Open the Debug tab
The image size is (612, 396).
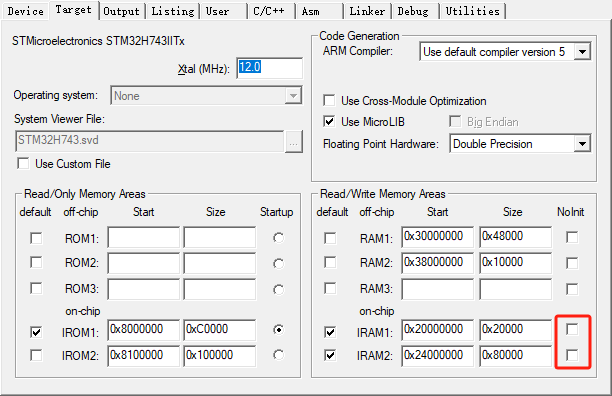(x=415, y=11)
